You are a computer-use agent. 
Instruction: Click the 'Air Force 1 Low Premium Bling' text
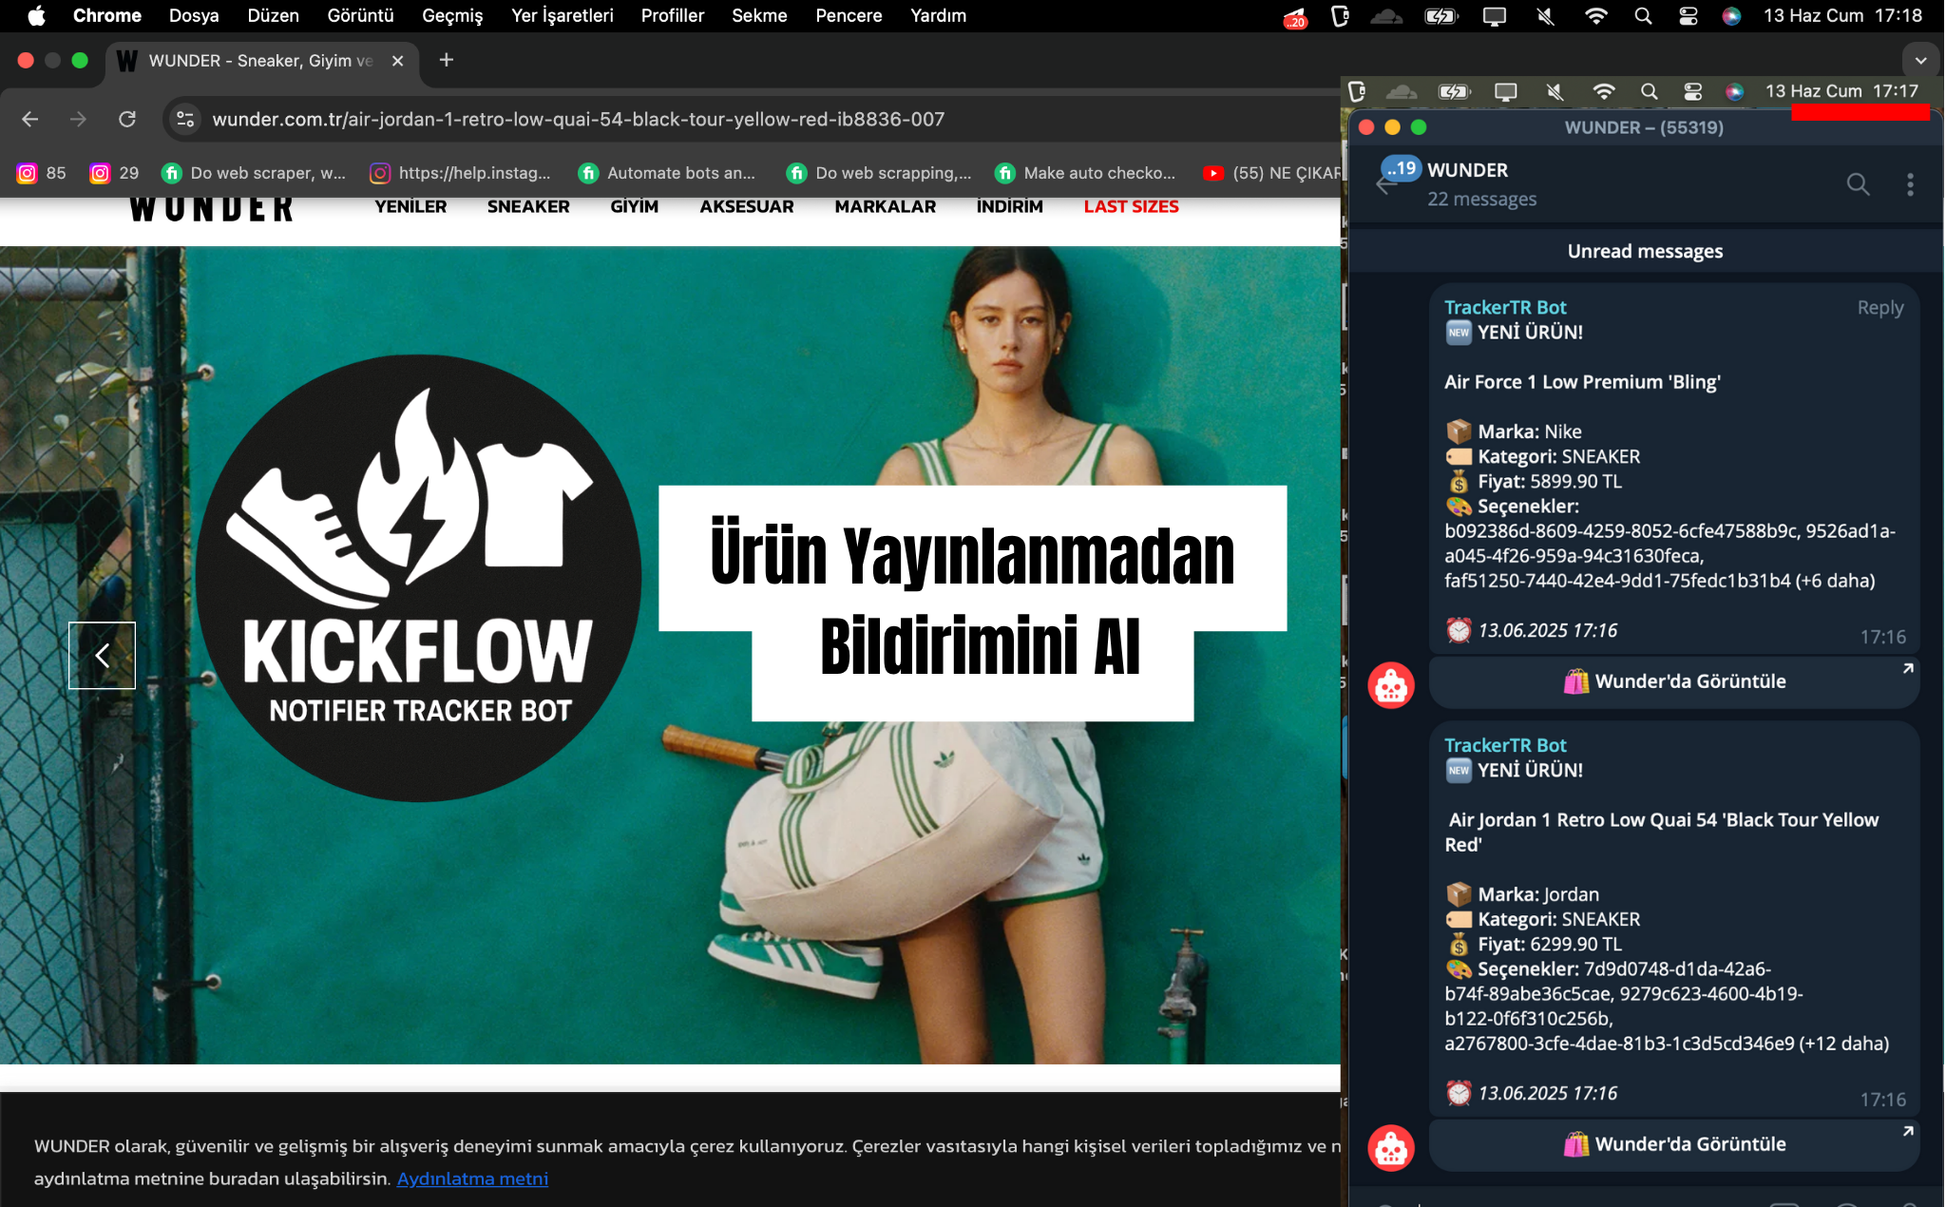1582,382
